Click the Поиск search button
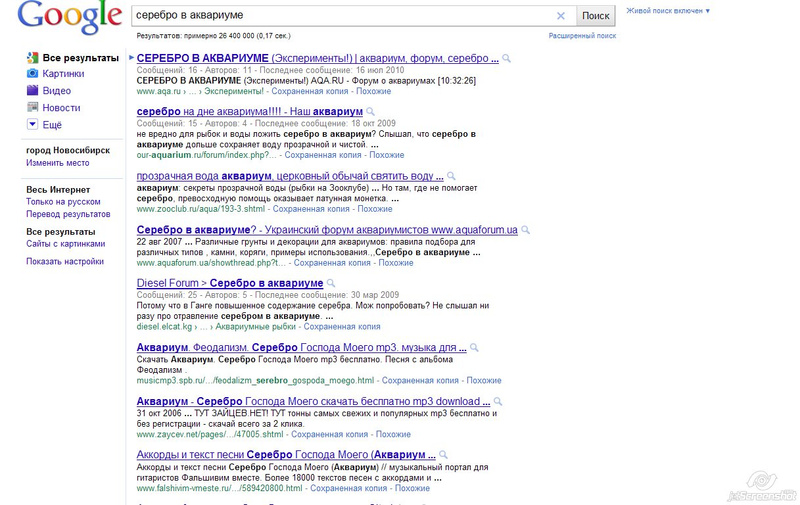 (x=595, y=16)
